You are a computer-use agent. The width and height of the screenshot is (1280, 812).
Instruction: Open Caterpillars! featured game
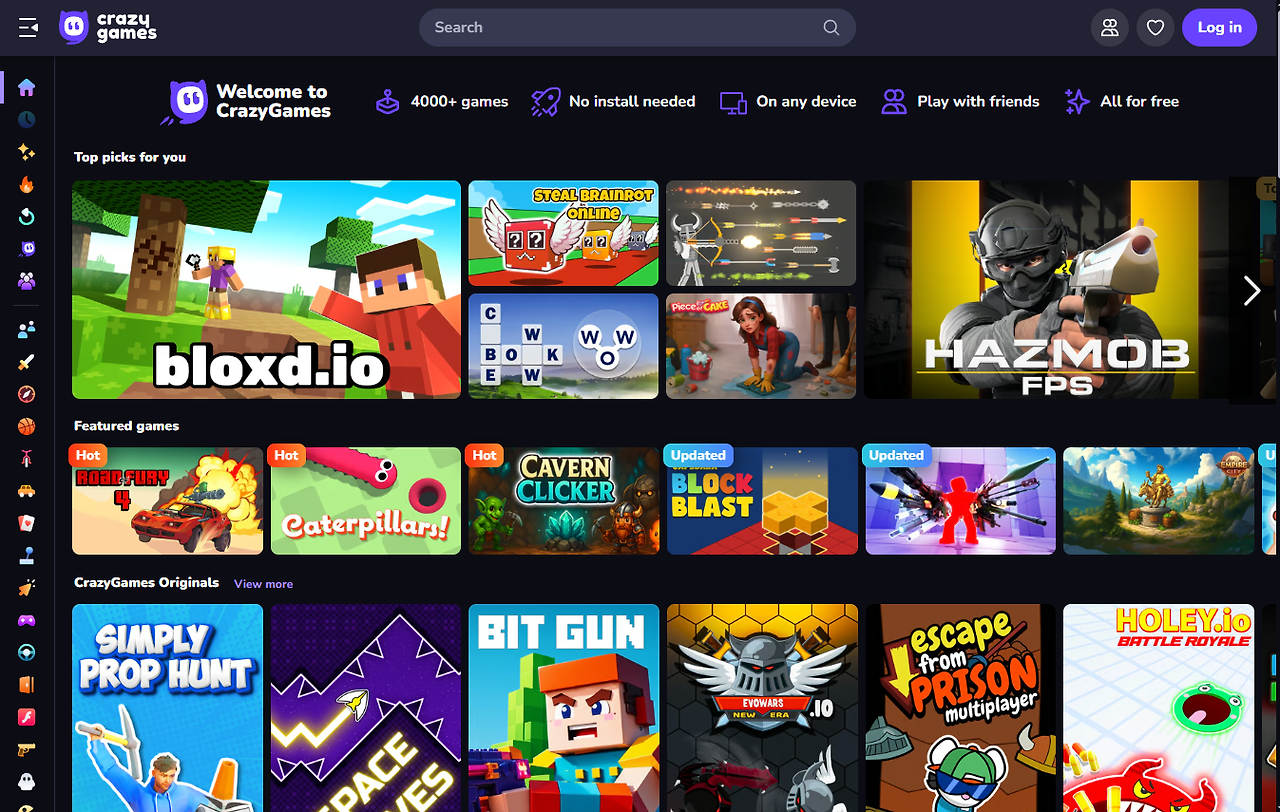click(366, 501)
